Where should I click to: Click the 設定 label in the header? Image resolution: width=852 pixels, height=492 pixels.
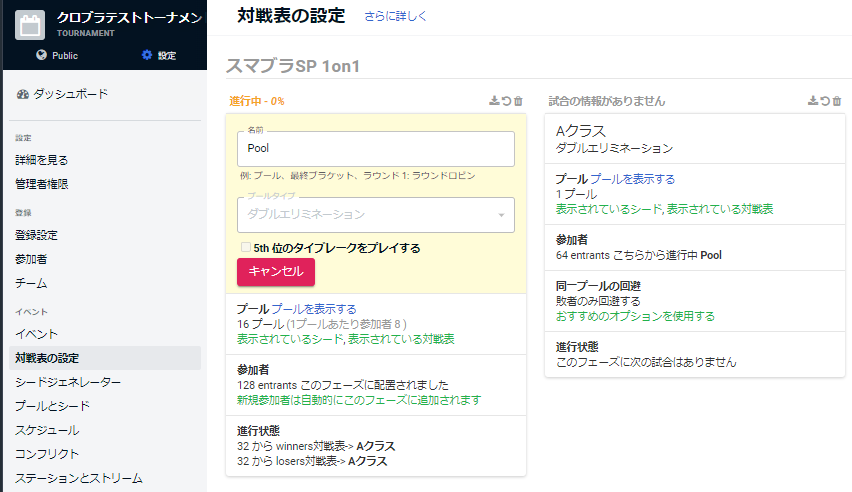167,55
